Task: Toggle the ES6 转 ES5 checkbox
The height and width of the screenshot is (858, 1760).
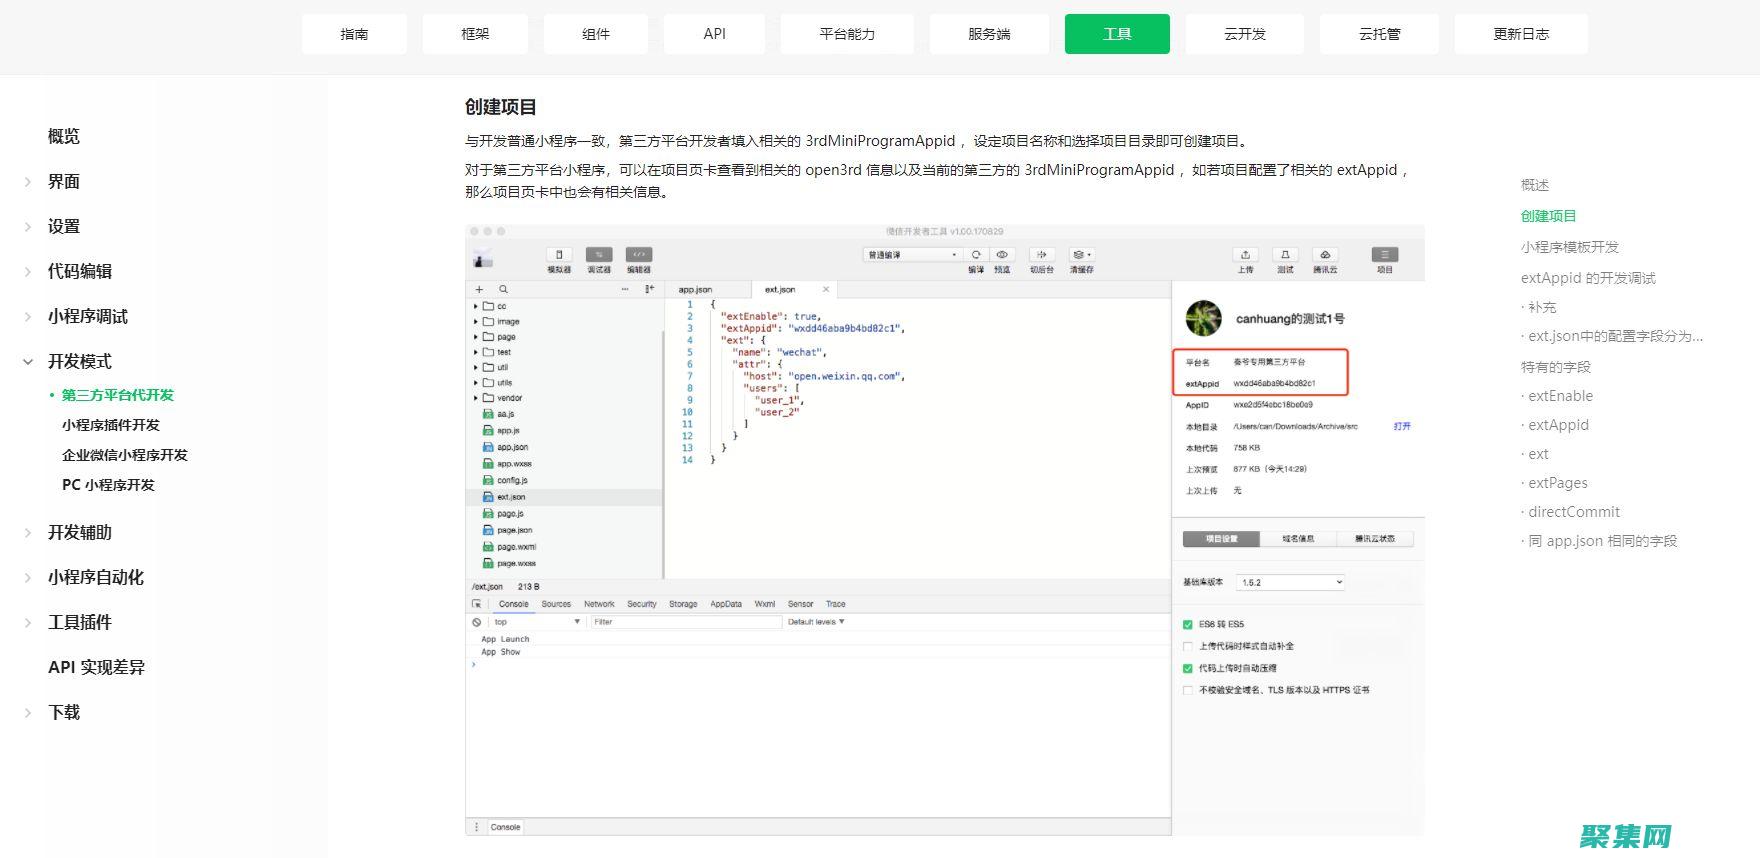Action: (x=1188, y=624)
